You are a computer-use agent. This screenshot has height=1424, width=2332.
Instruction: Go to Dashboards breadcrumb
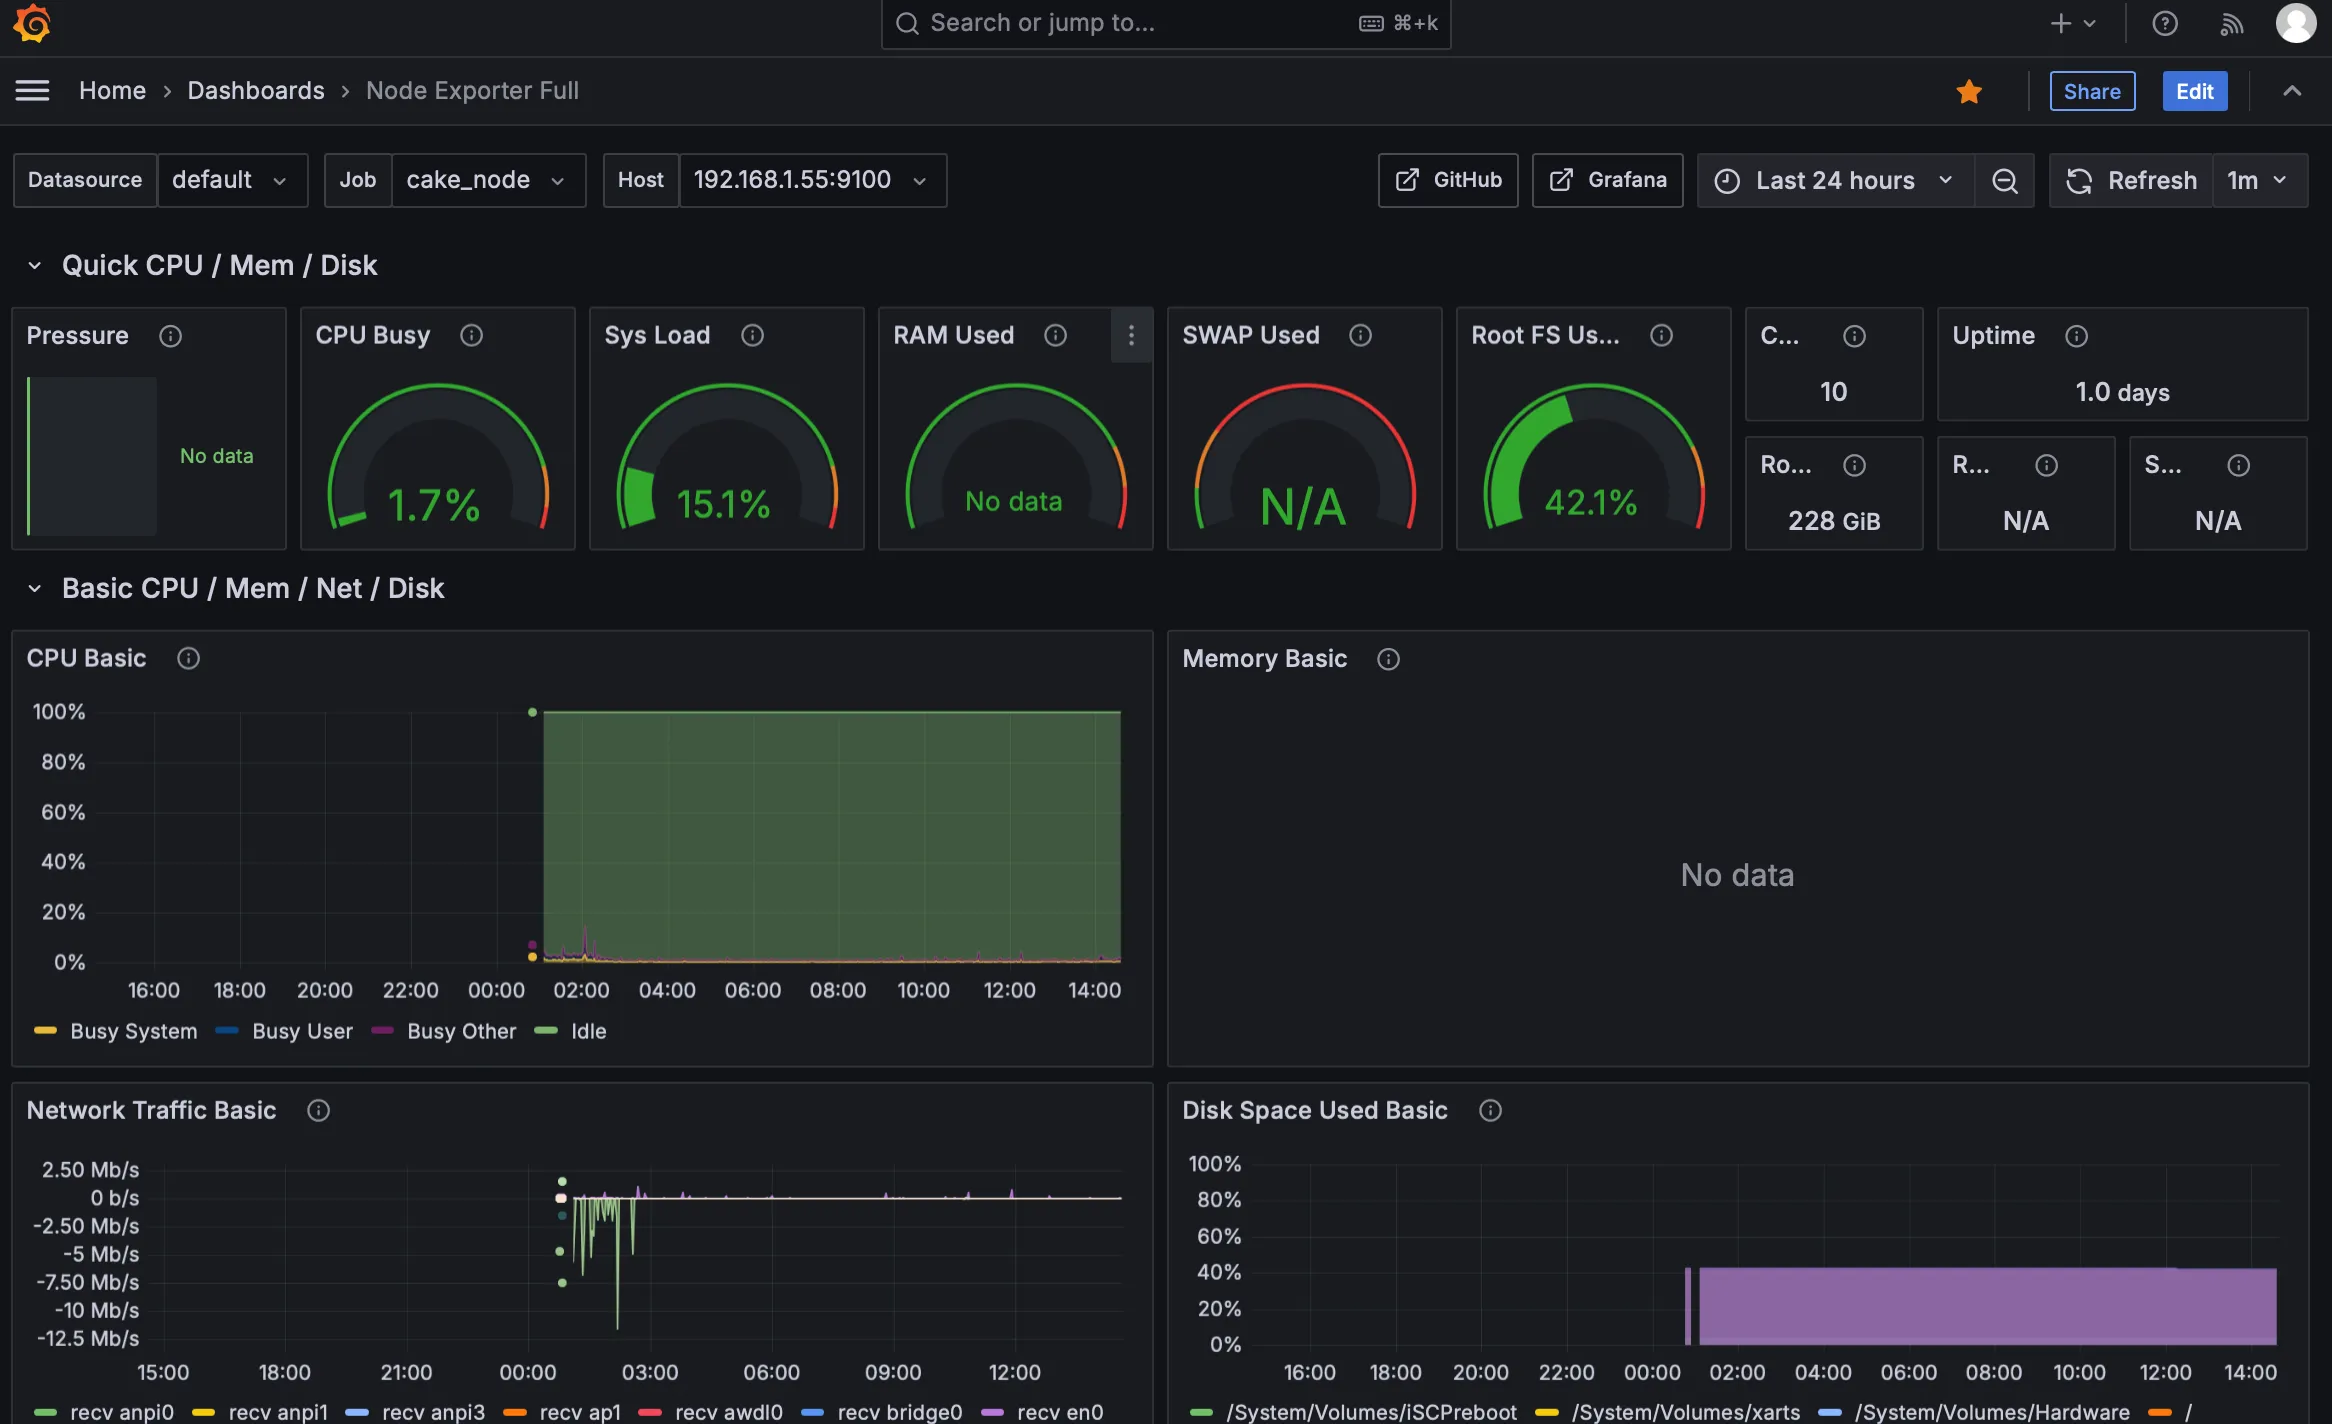coord(256,91)
